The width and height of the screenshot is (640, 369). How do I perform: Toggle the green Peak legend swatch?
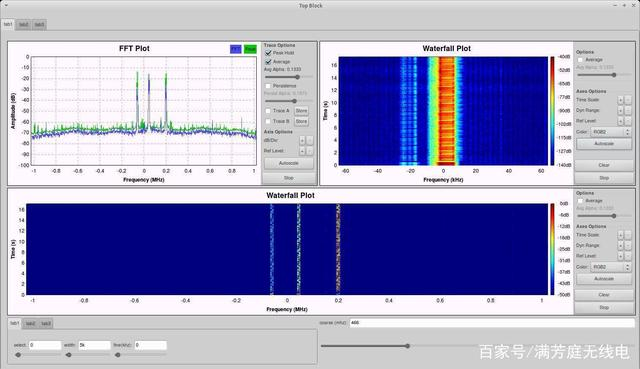pos(250,49)
